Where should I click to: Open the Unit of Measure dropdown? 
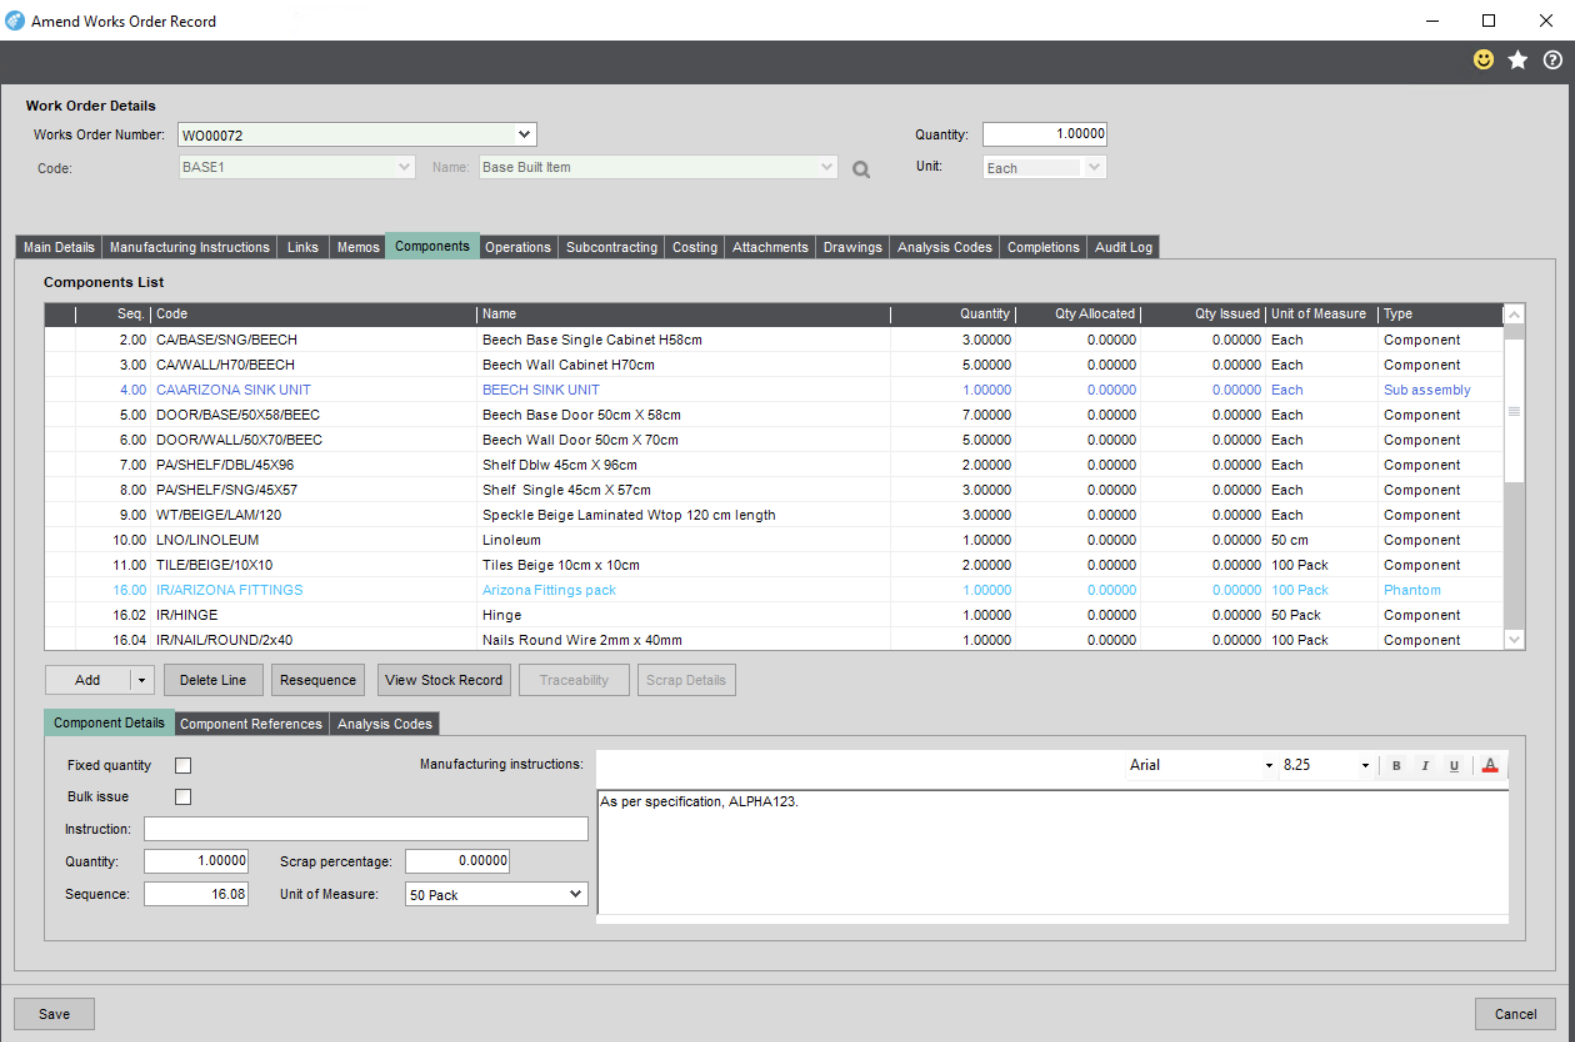pyautogui.click(x=575, y=894)
